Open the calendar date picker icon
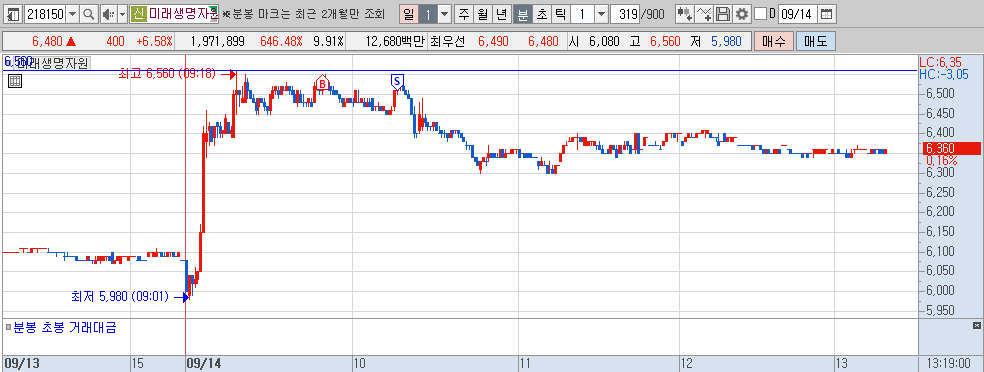The width and height of the screenshot is (984, 372). tap(827, 13)
